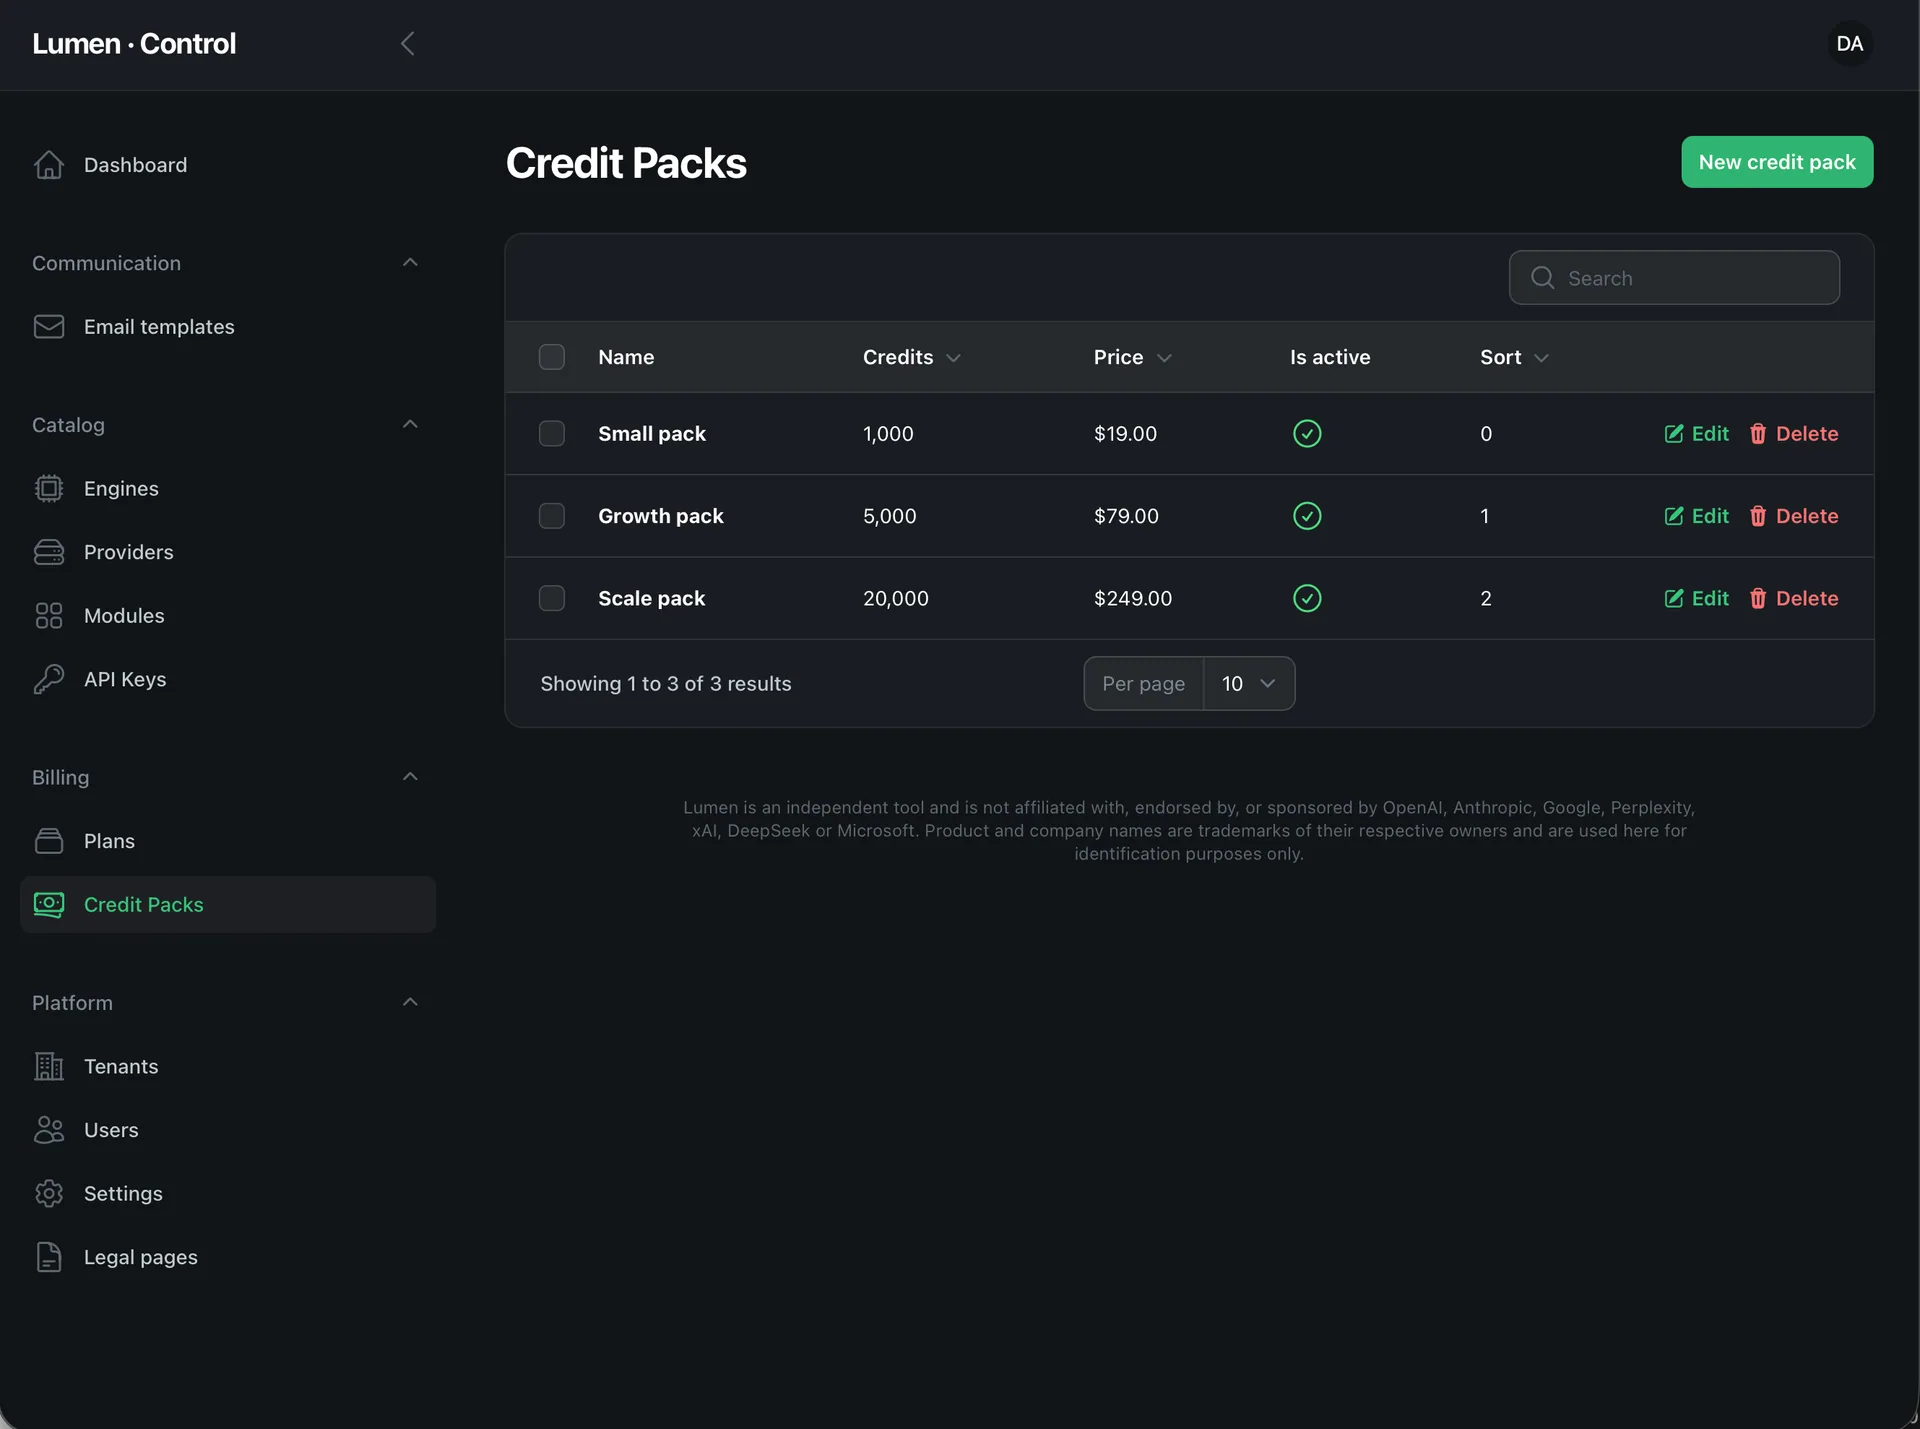Collapse the Communication section

409,263
